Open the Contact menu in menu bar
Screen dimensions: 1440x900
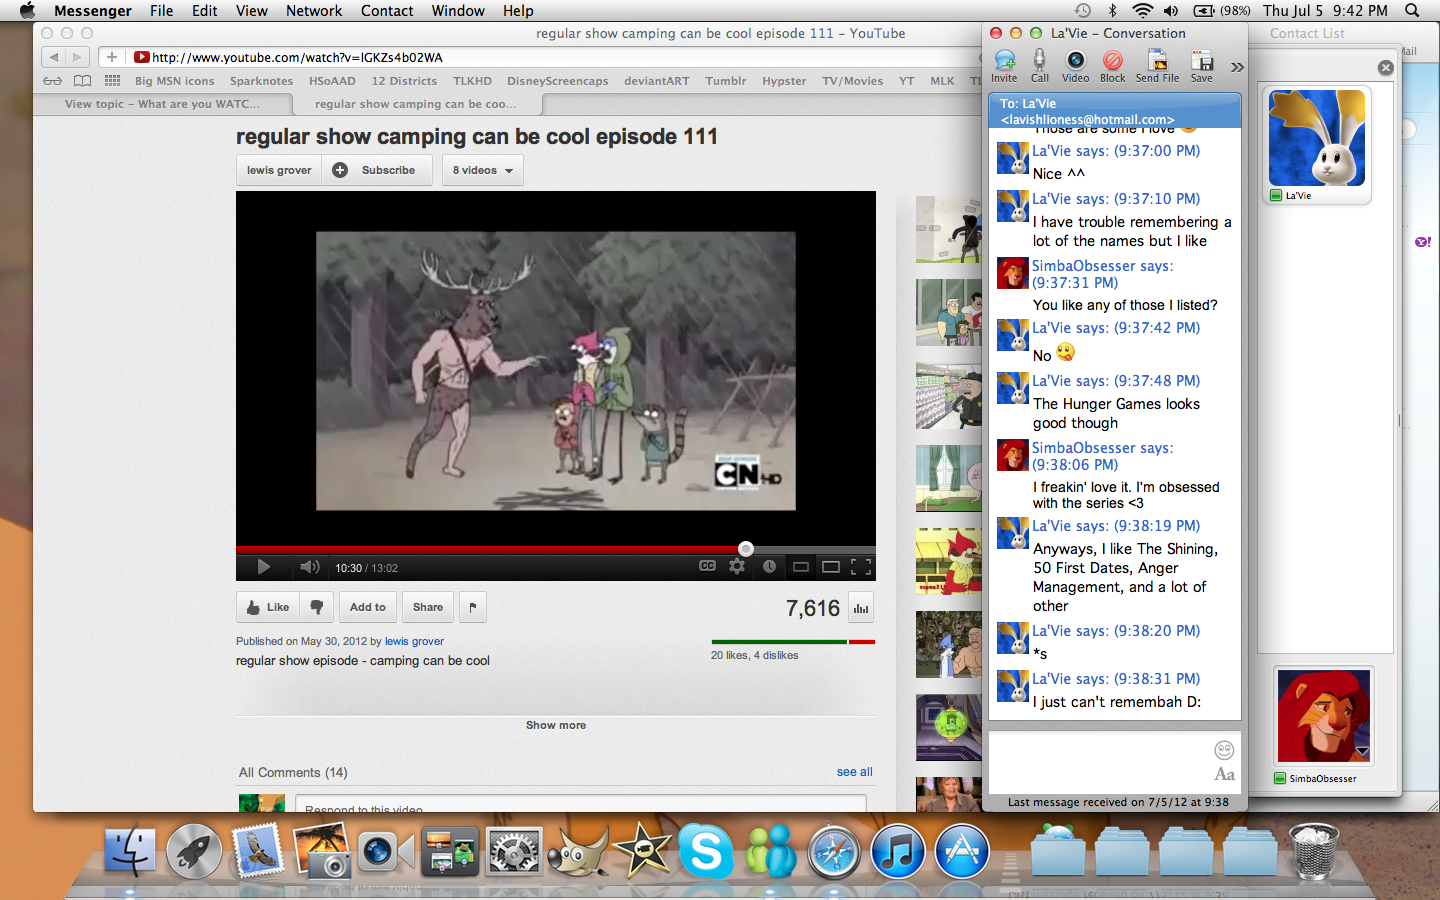386,11
